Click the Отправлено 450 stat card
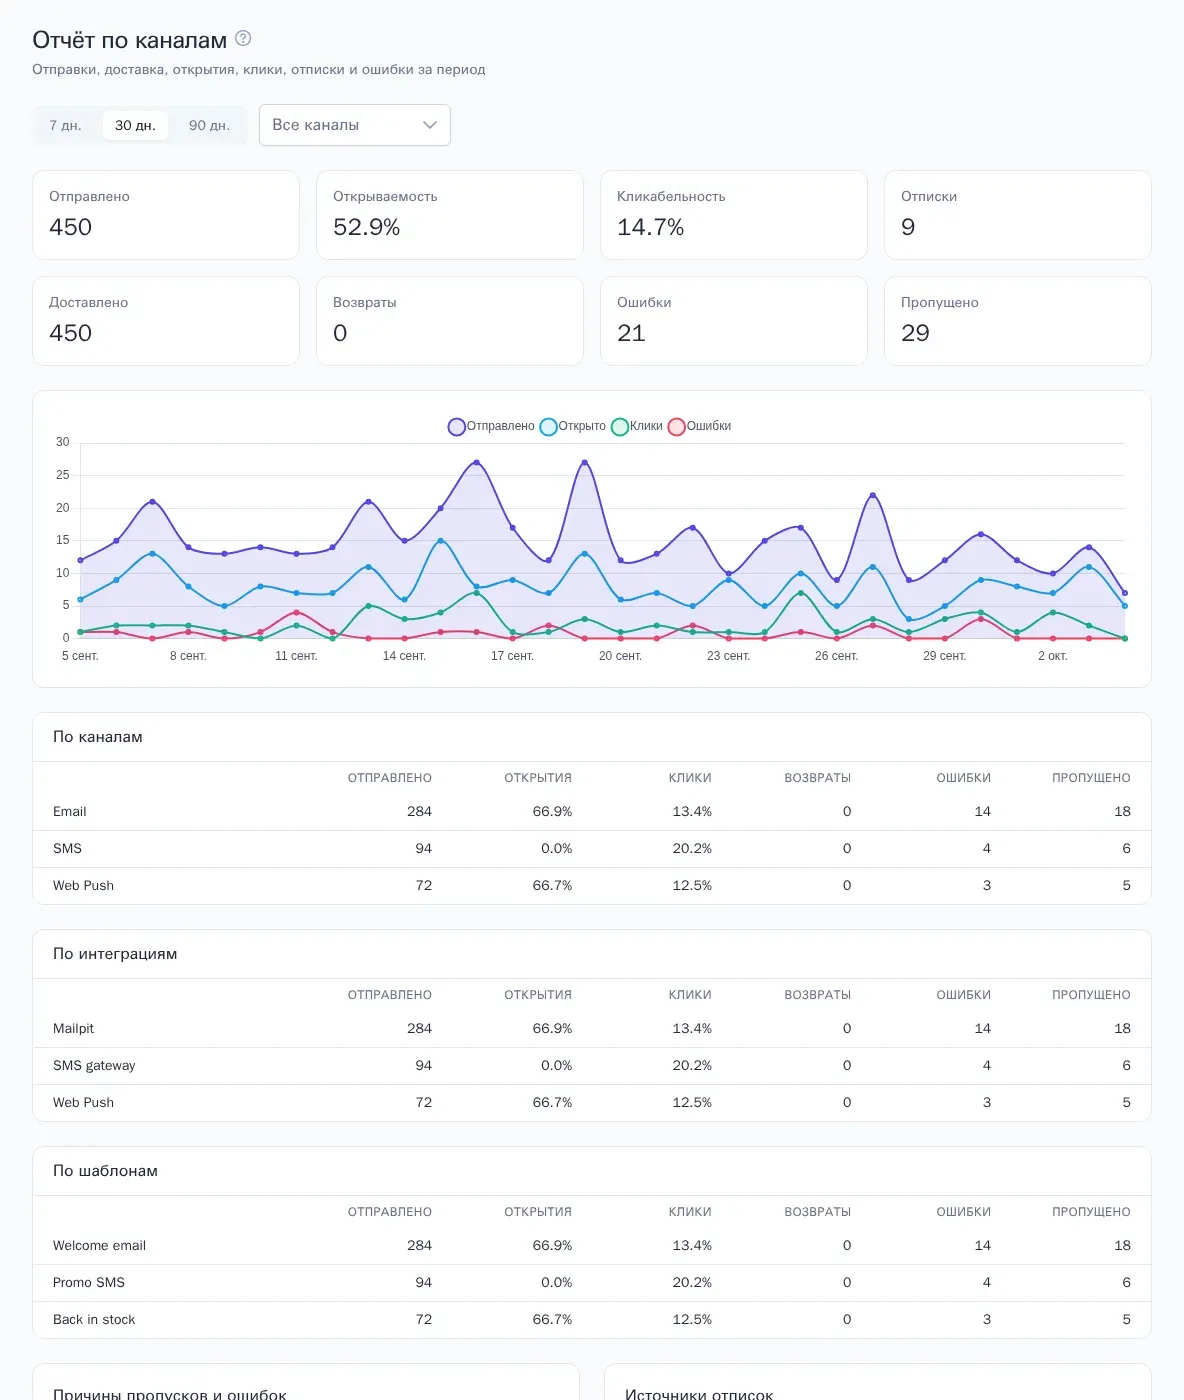1184x1400 pixels. (x=166, y=215)
